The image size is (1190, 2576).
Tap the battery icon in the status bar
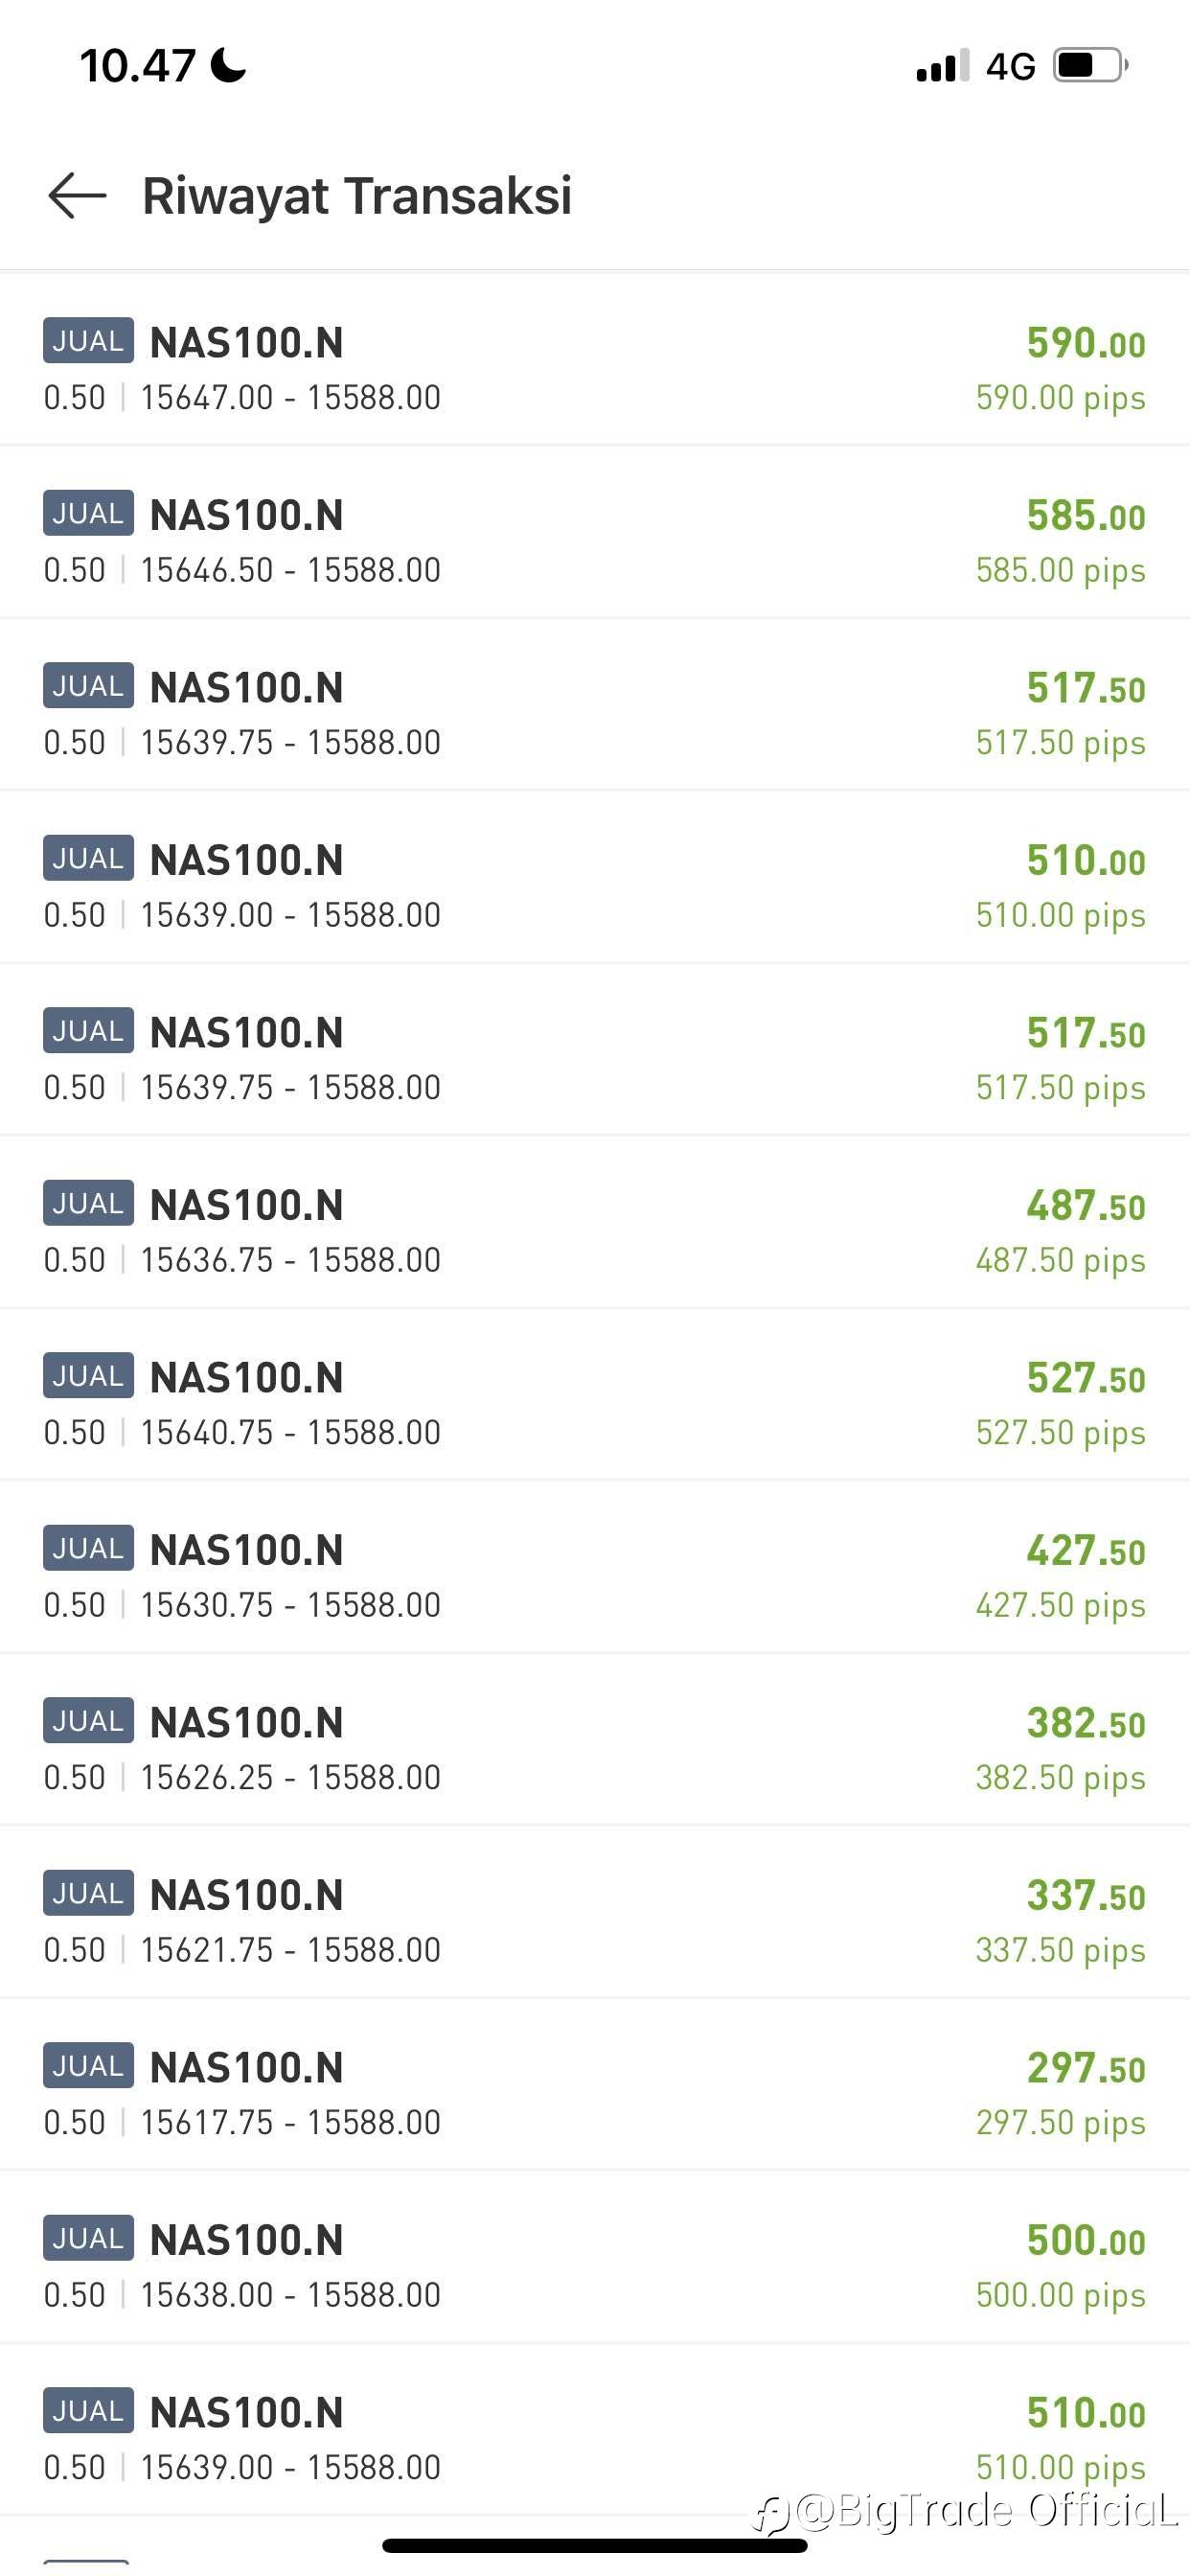1090,66
